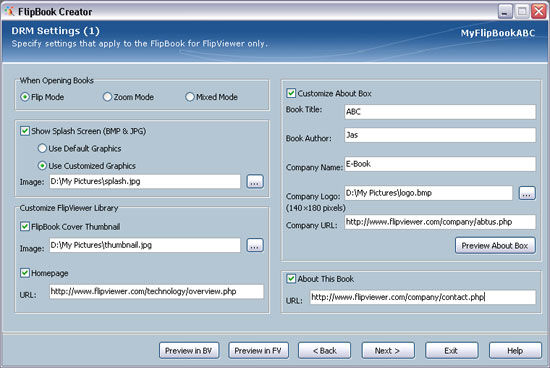Minimize the FlipBook Creator window
The image size is (550, 368).
[505, 12]
